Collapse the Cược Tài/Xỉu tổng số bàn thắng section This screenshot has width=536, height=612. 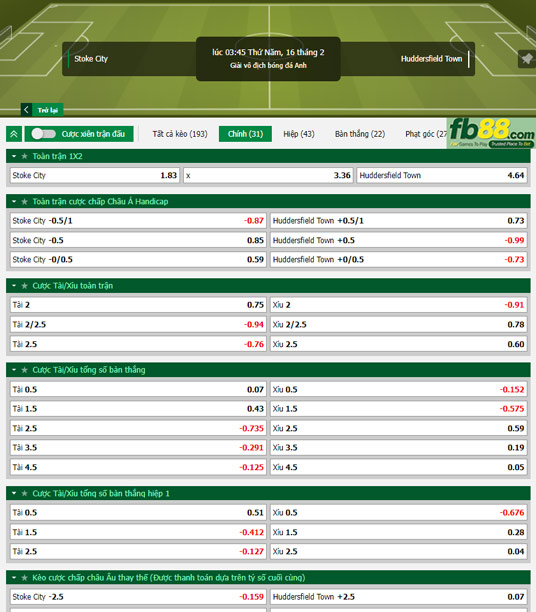(x=14, y=370)
